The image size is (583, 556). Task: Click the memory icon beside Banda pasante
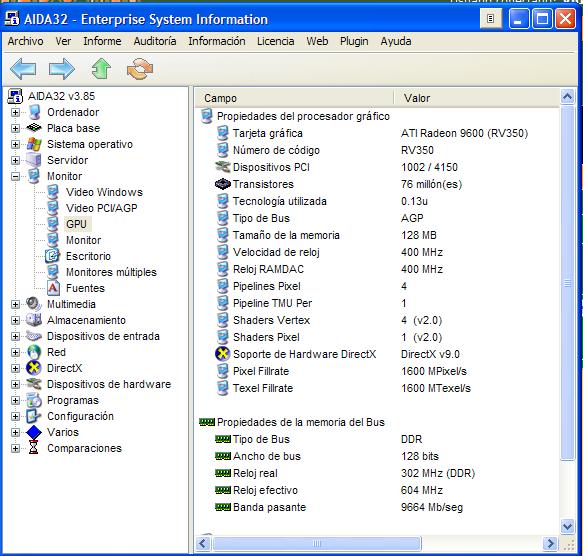coord(223,507)
